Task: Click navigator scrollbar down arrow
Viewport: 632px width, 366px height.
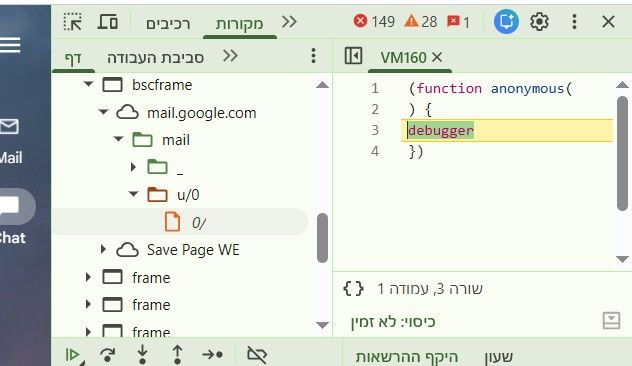Action: [x=322, y=325]
